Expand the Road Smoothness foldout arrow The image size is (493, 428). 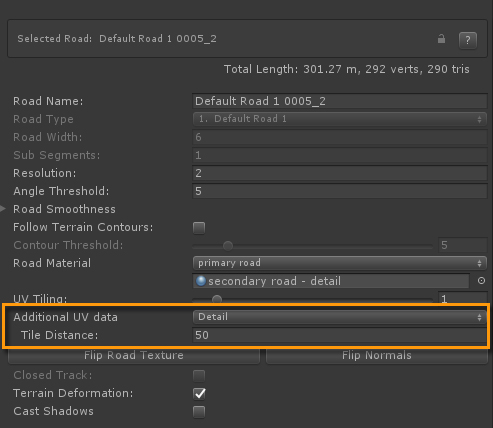3,209
